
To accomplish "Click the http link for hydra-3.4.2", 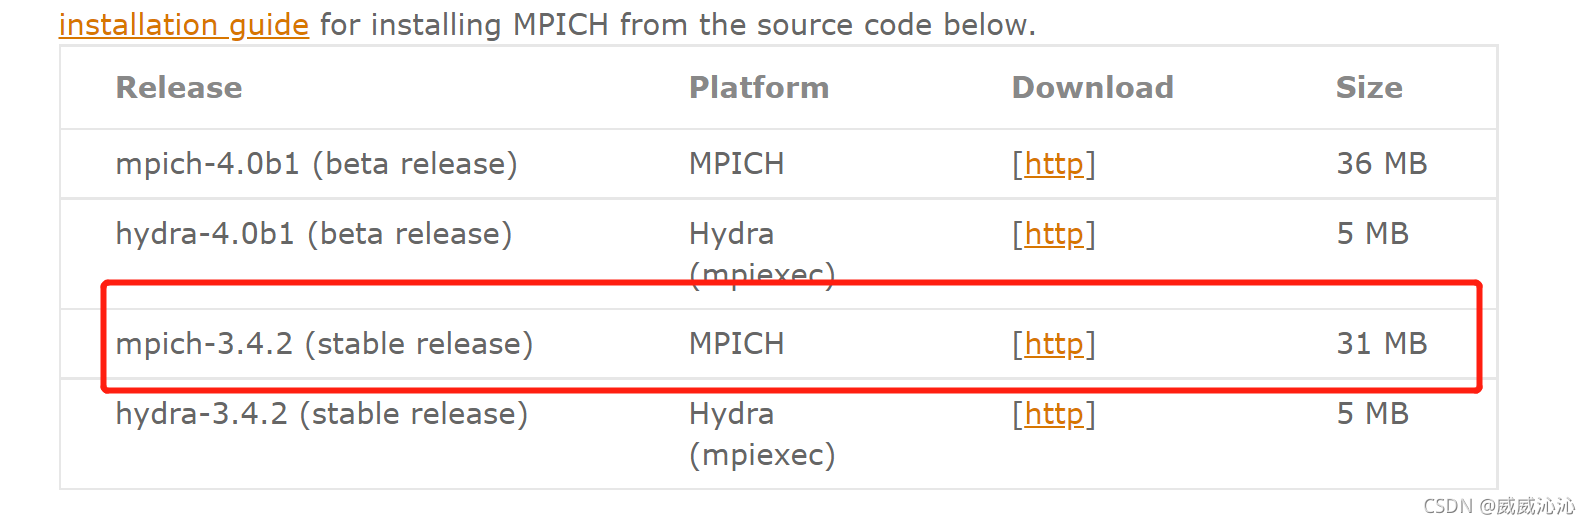I will point(1054,413).
